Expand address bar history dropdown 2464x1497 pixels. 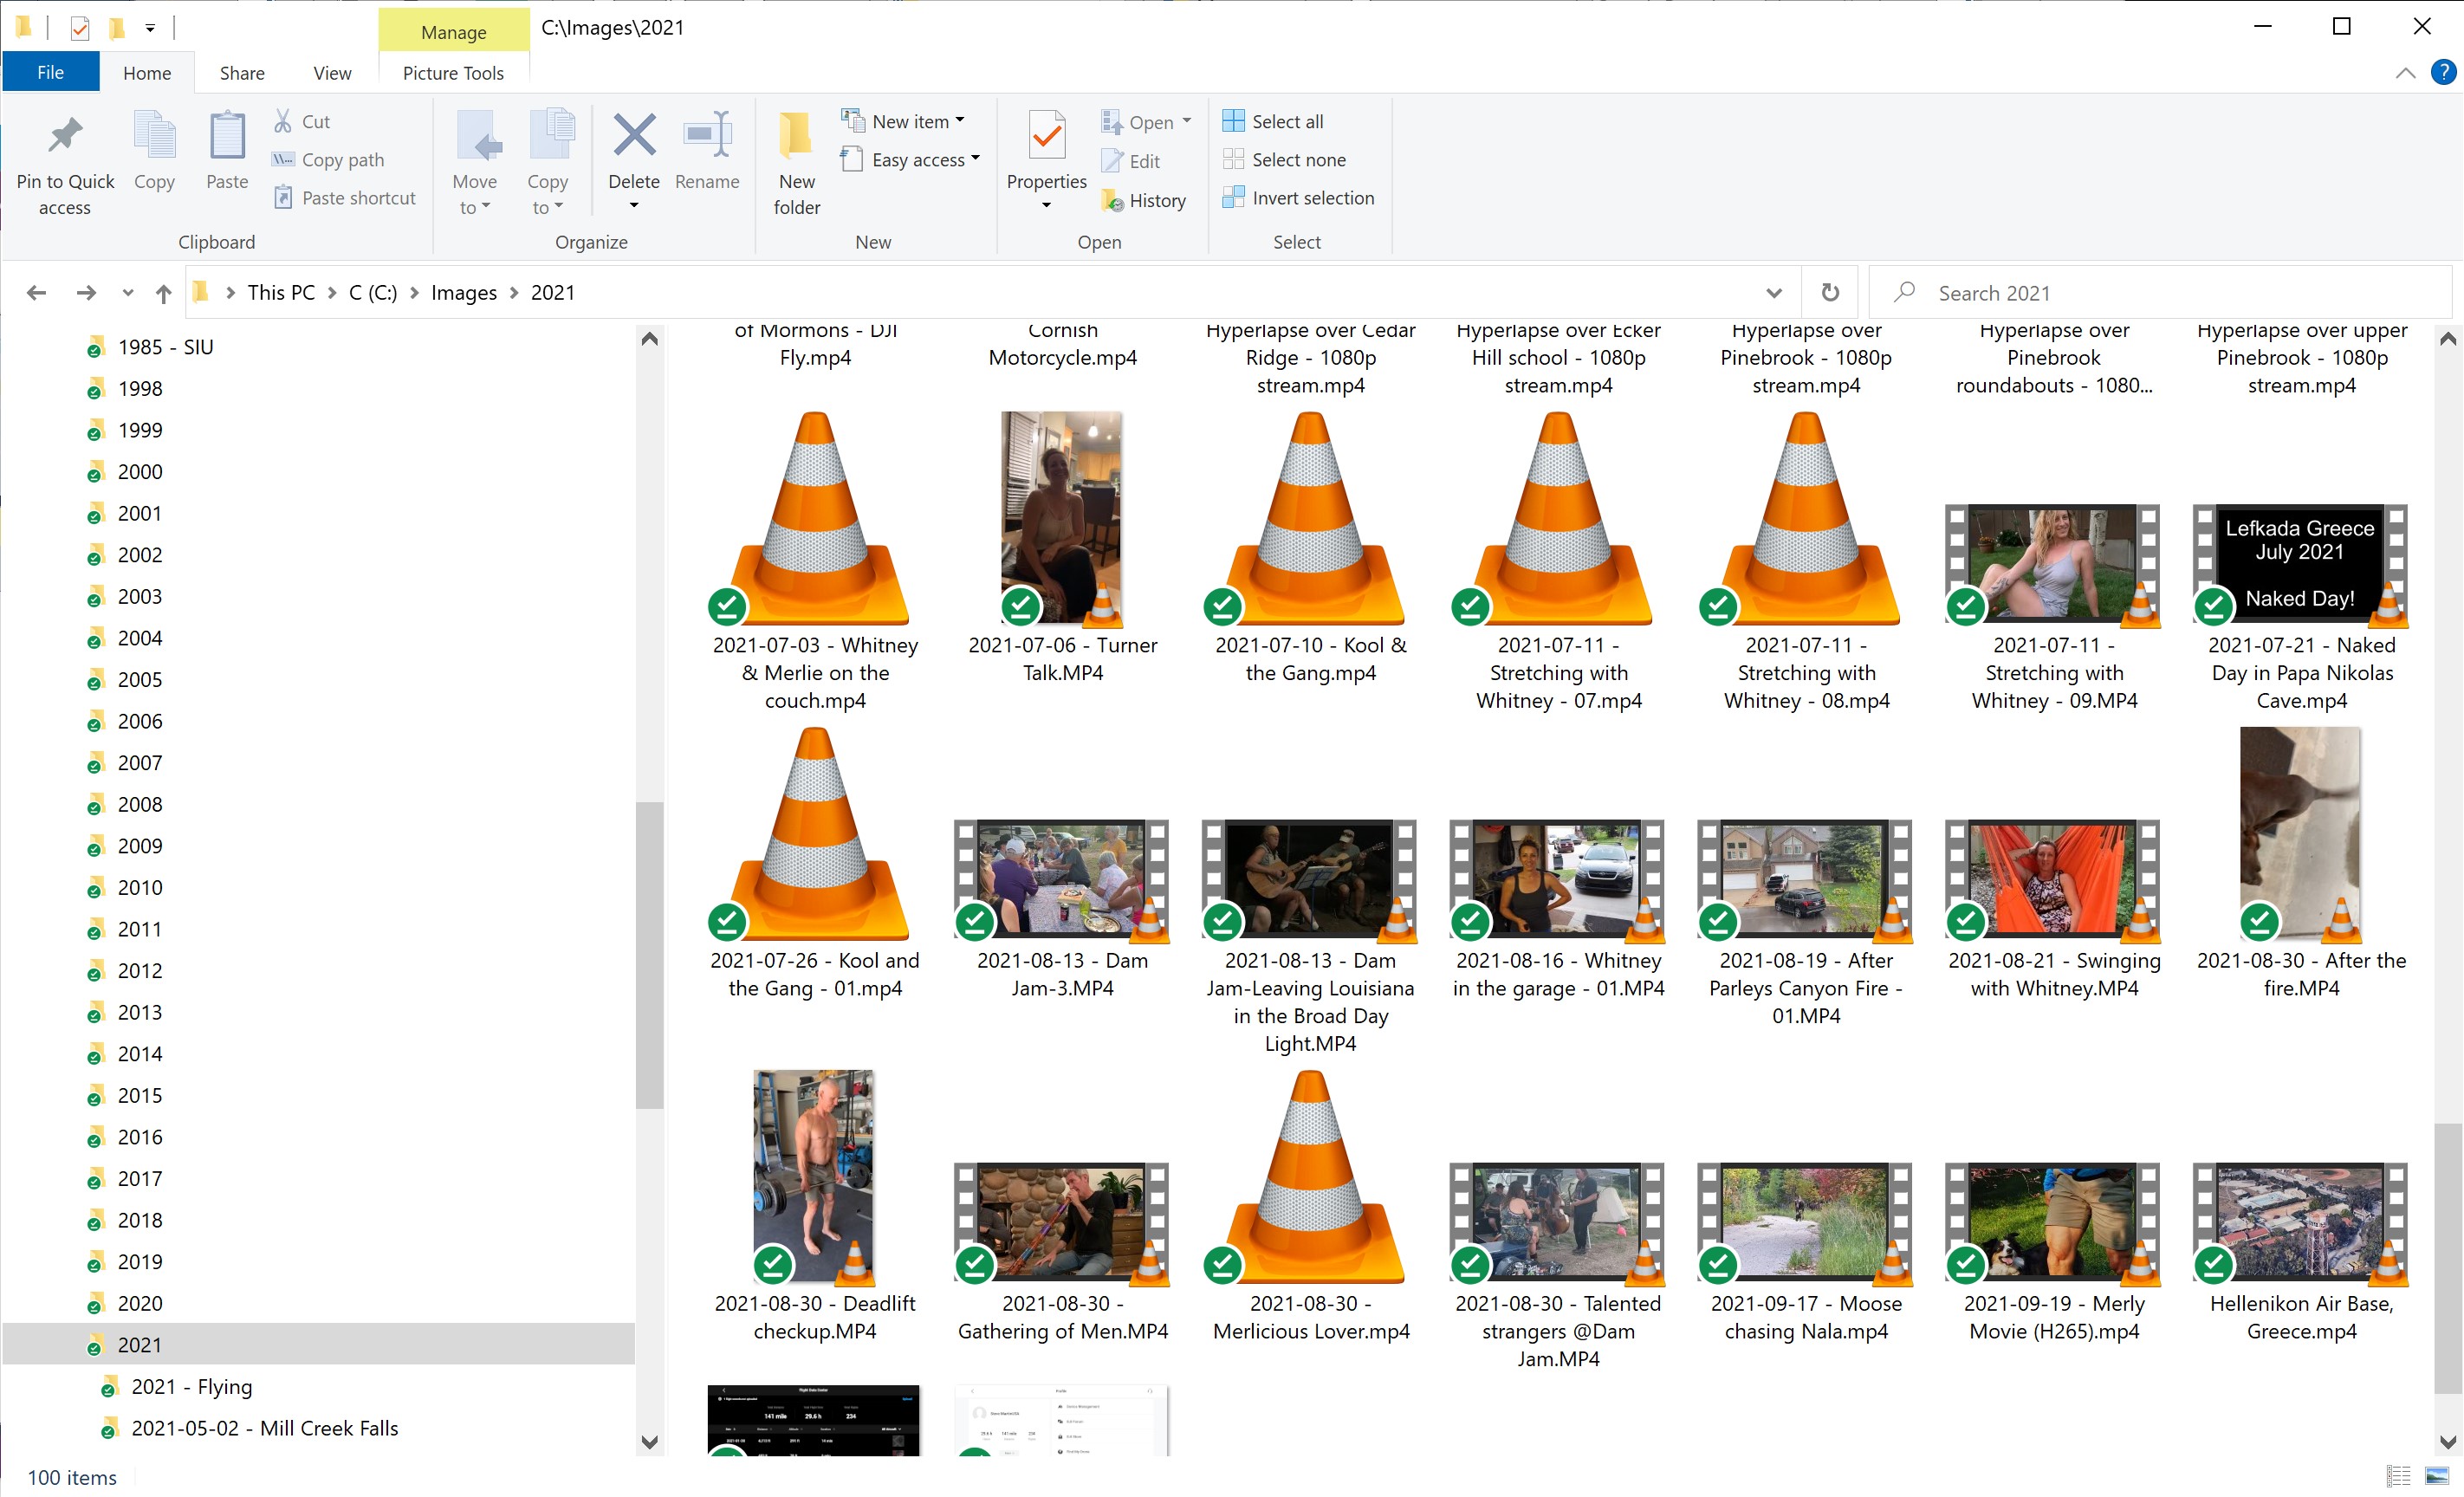click(1774, 292)
